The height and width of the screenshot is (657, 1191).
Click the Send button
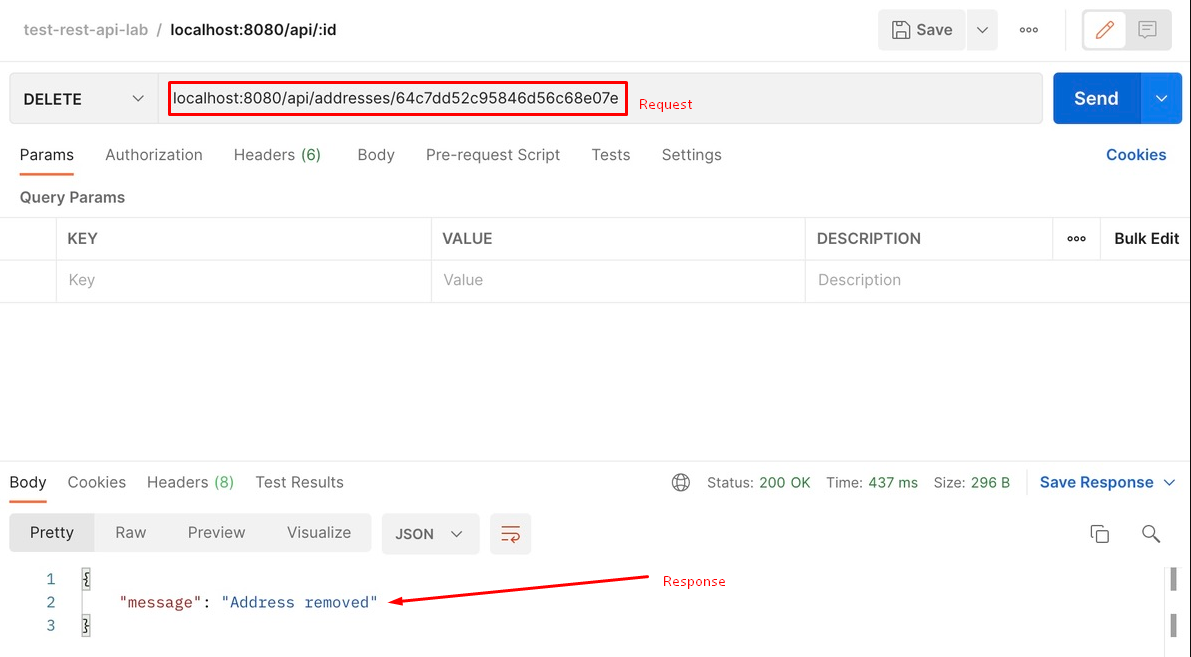coord(1095,98)
